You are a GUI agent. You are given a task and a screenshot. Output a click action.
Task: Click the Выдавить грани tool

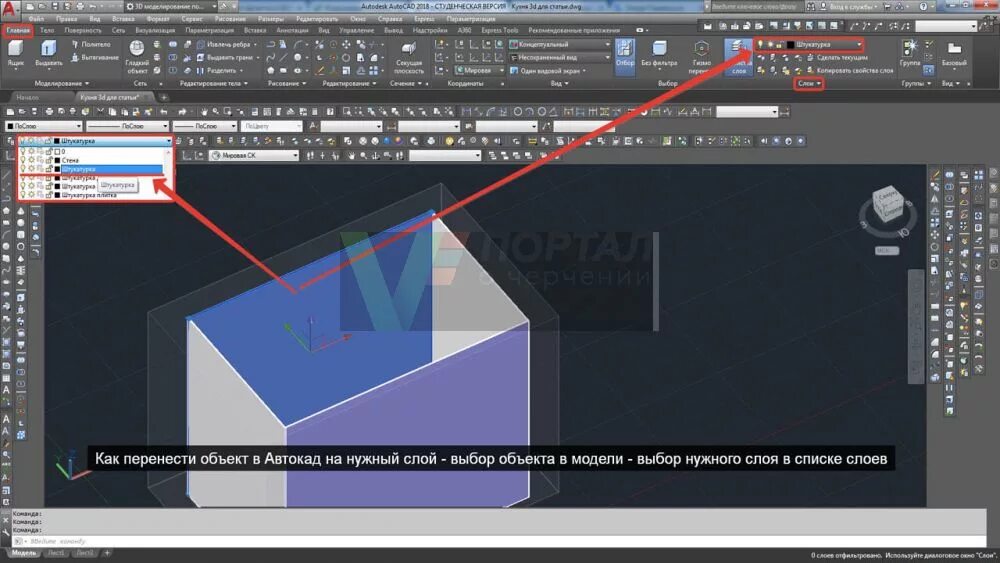pos(226,57)
